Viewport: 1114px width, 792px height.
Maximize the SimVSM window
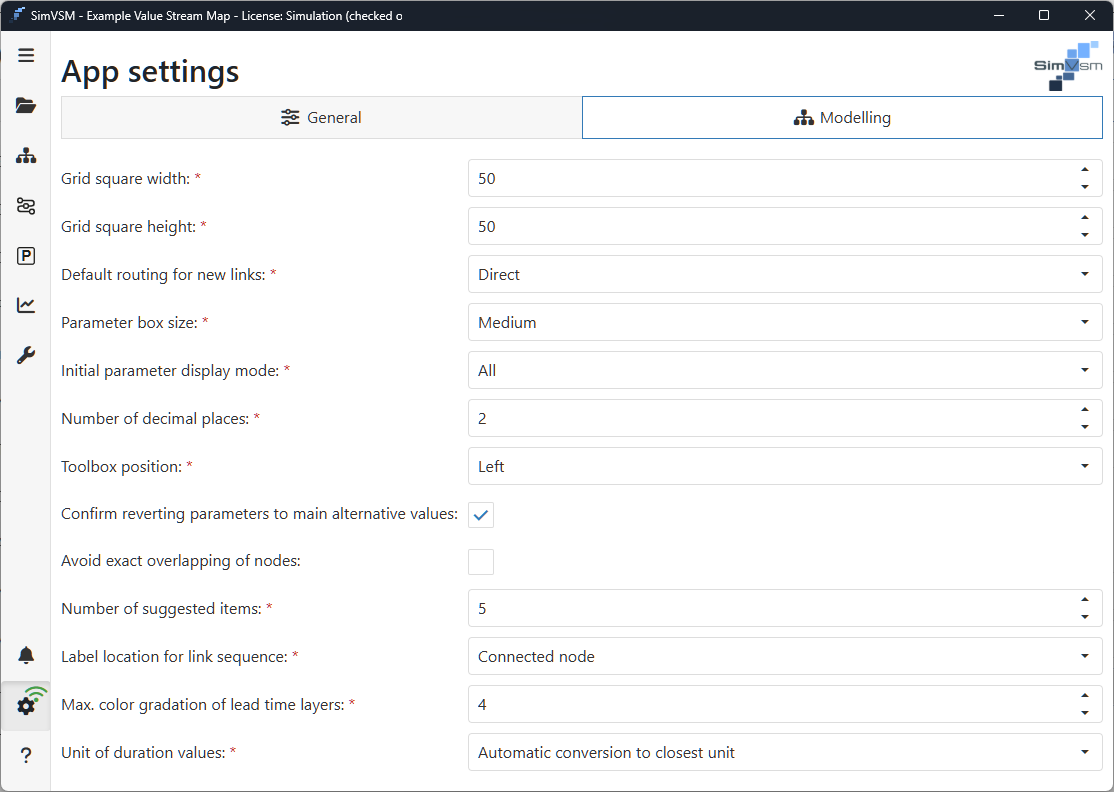pyautogui.click(x=1044, y=15)
